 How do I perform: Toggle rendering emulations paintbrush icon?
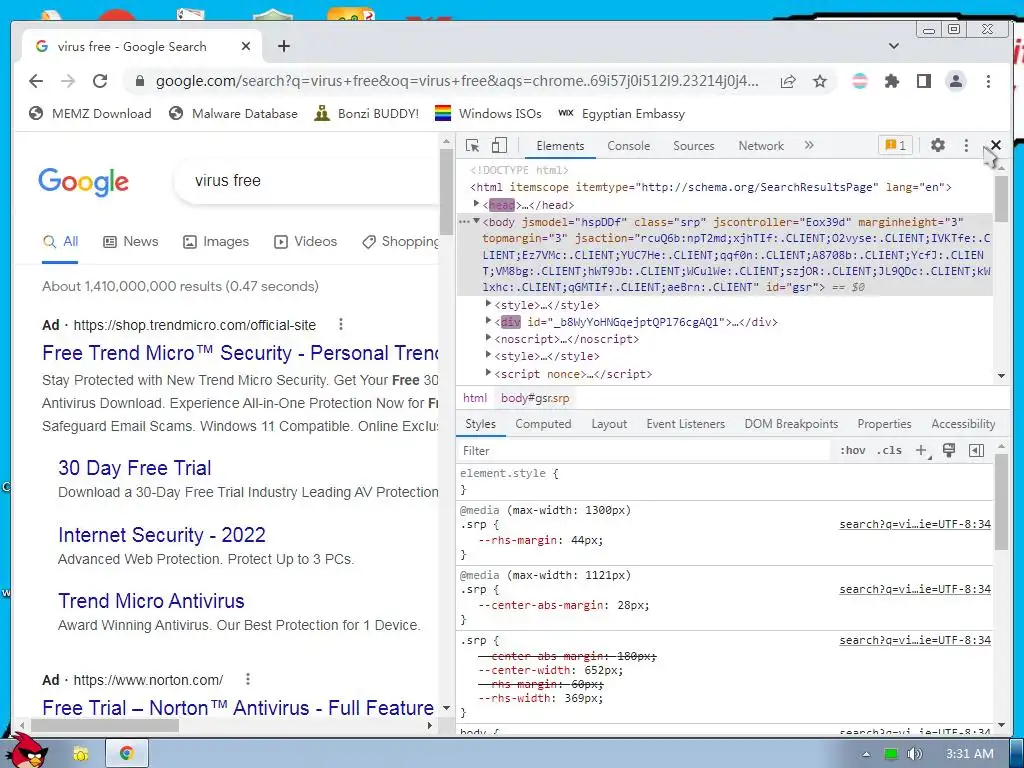click(x=949, y=450)
